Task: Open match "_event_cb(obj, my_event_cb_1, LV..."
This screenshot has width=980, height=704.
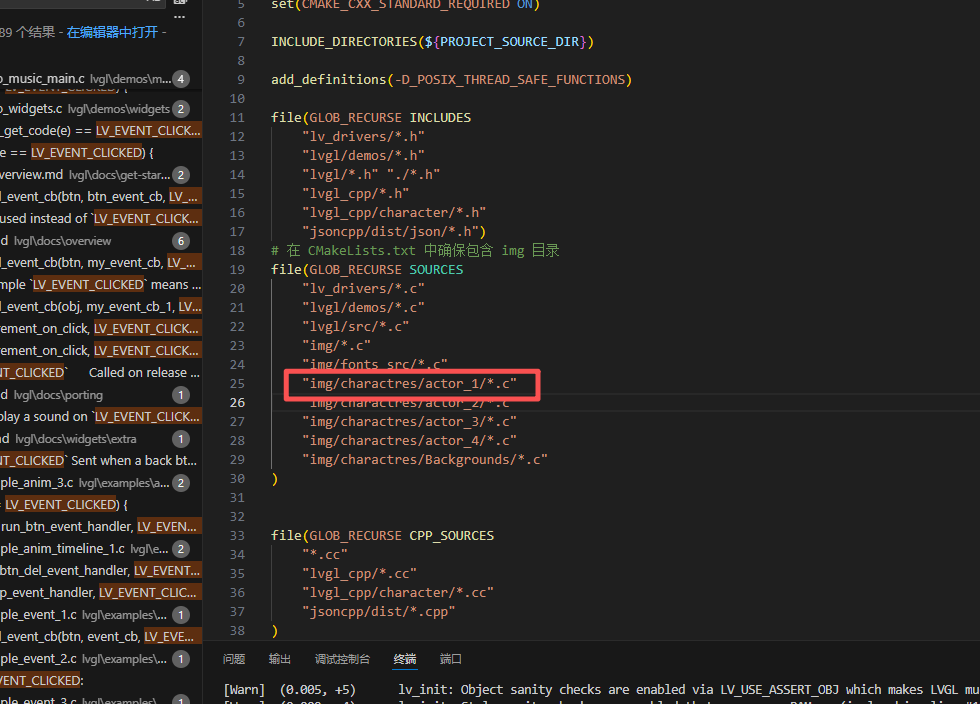Action: click(x=101, y=306)
